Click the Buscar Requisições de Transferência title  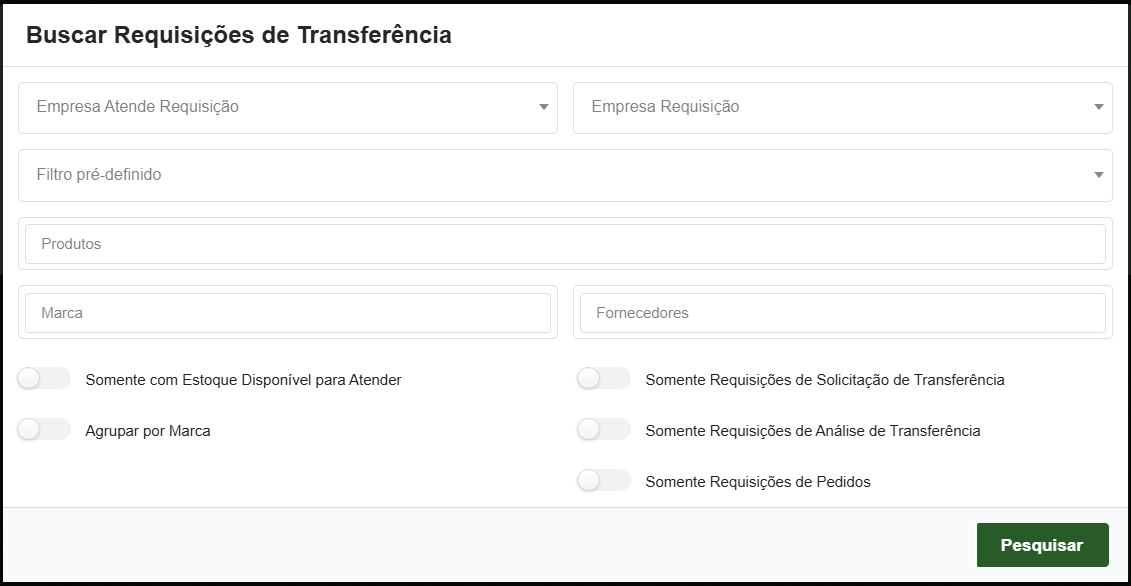240,34
